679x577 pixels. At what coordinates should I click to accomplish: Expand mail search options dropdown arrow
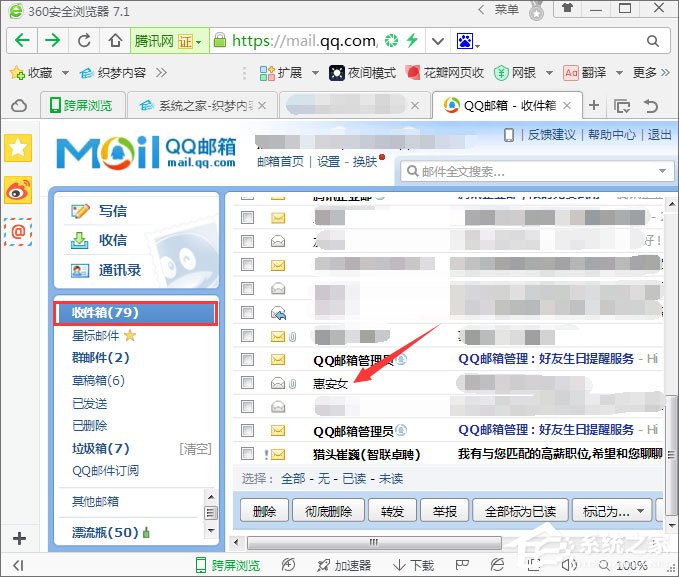(x=662, y=171)
